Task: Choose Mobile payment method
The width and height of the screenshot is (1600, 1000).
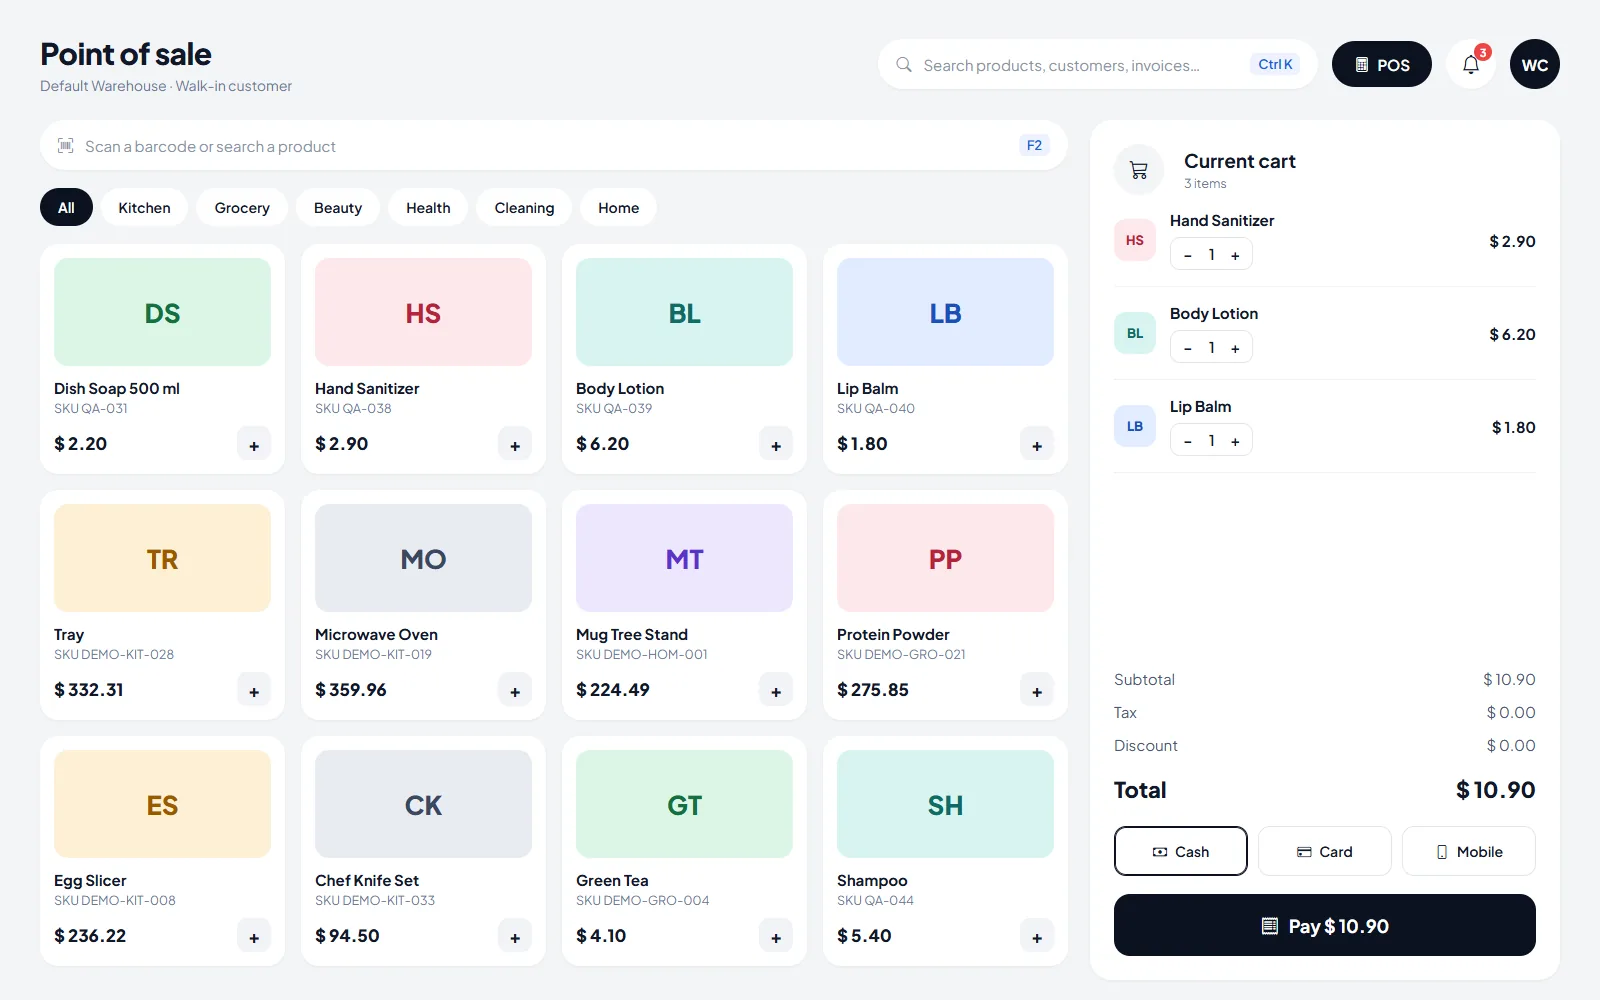Action: (1469, 851)
